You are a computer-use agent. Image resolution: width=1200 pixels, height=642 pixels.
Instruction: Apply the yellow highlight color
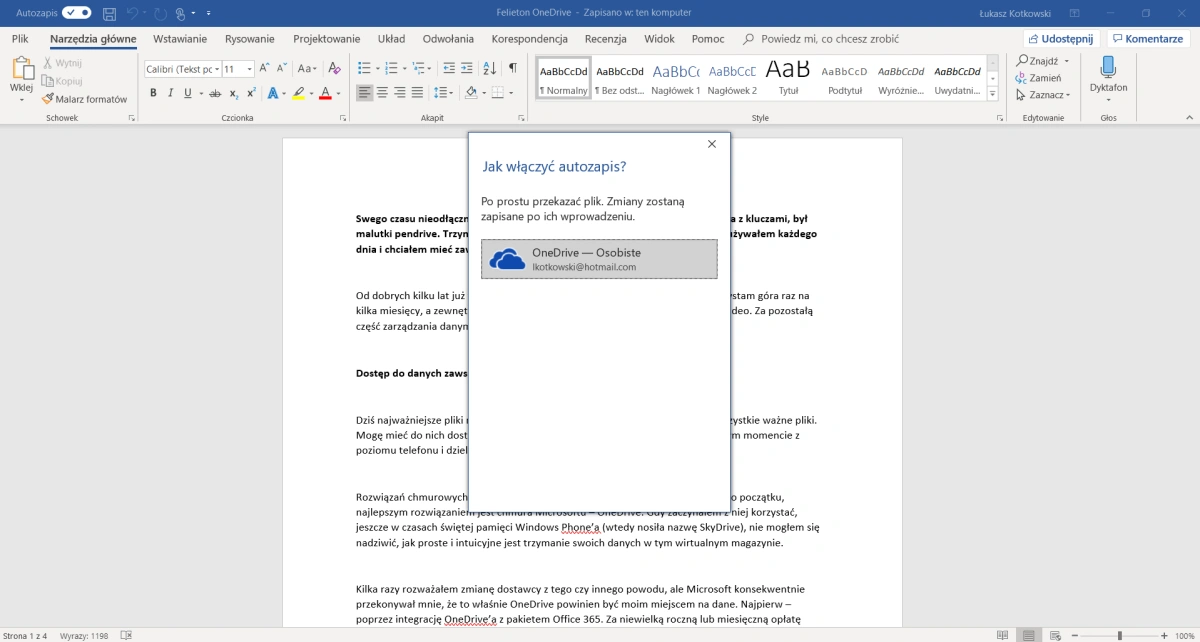click(297, 93)
